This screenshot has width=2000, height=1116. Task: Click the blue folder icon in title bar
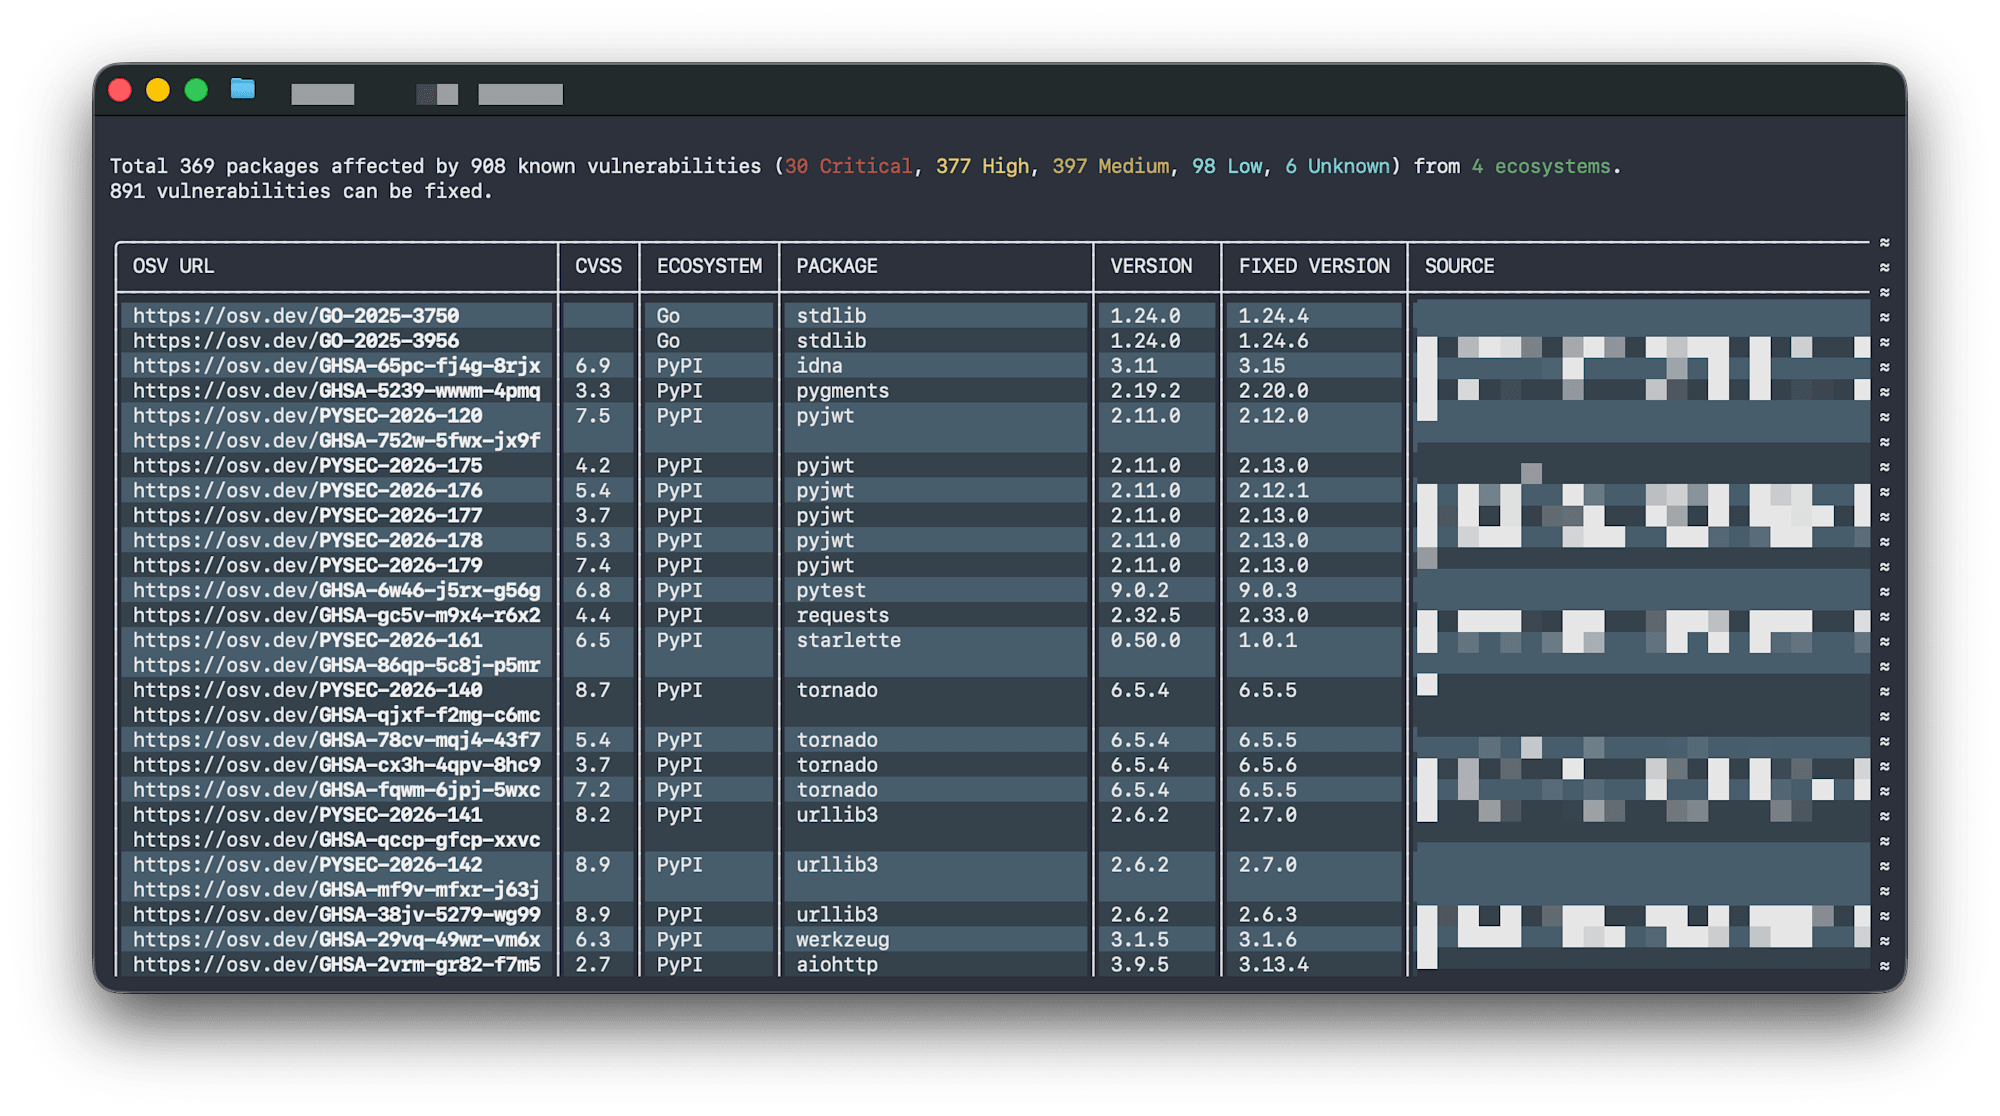coord(243,90)
